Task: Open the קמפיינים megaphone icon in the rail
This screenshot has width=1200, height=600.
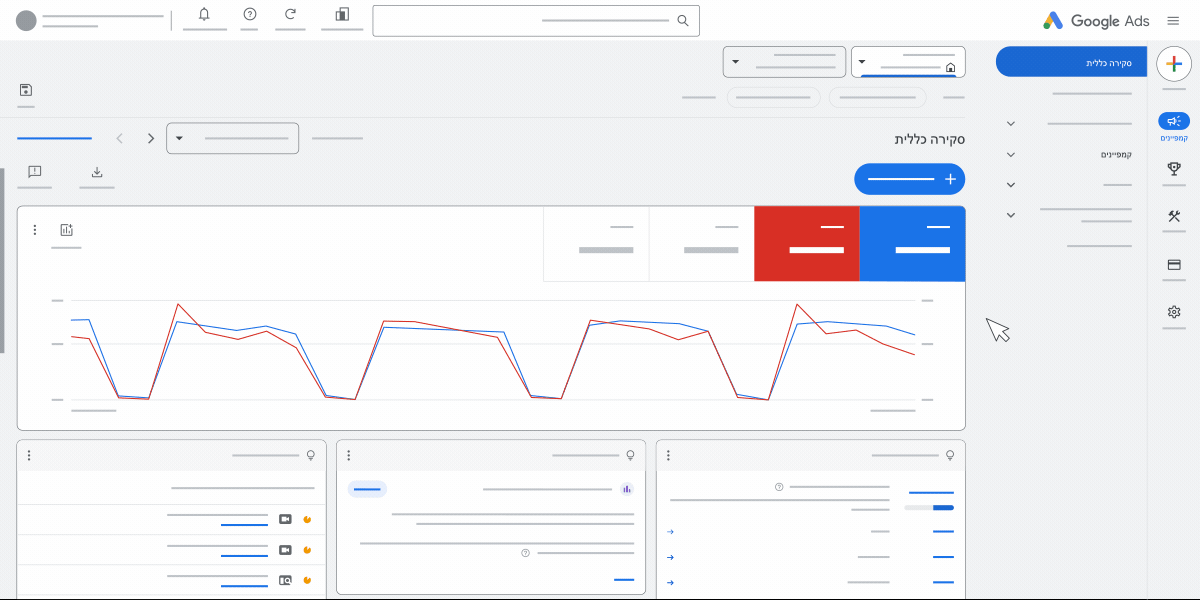Action: [x=1174, y=120]
